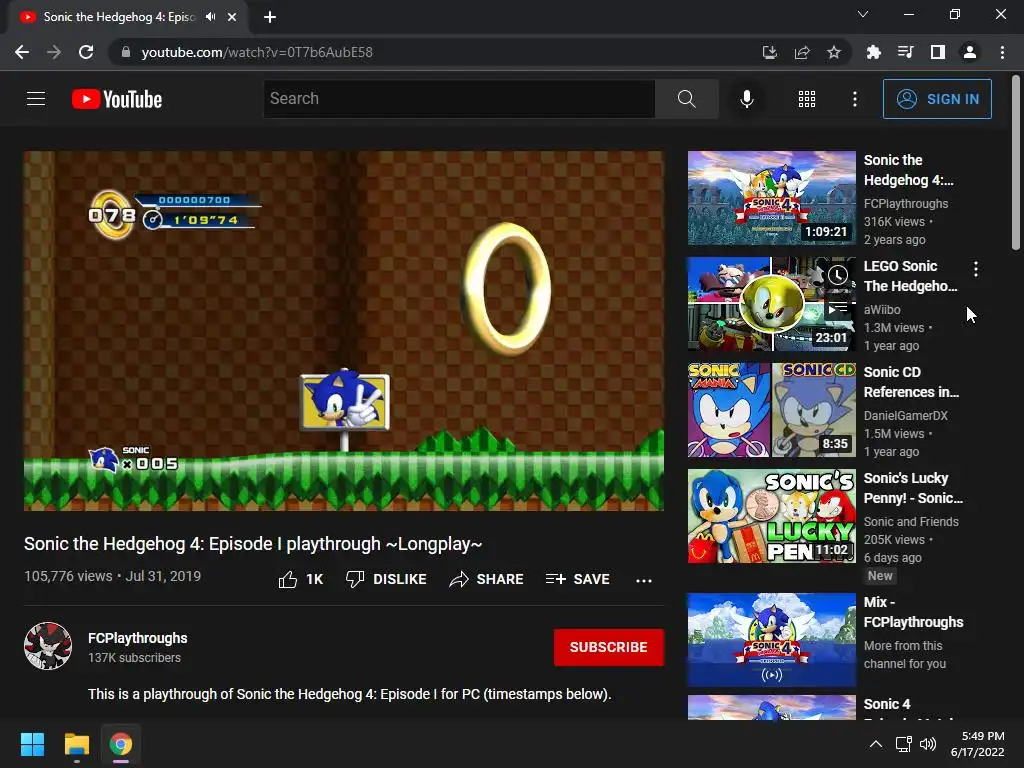Toggle Chrome side panel
This screenshot has height=768, width=1024.
[938, 52]
